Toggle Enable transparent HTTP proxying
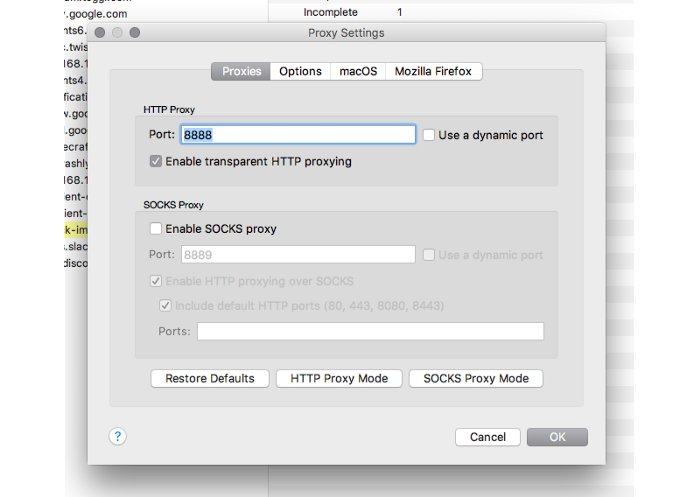 (x=156, y=161)
